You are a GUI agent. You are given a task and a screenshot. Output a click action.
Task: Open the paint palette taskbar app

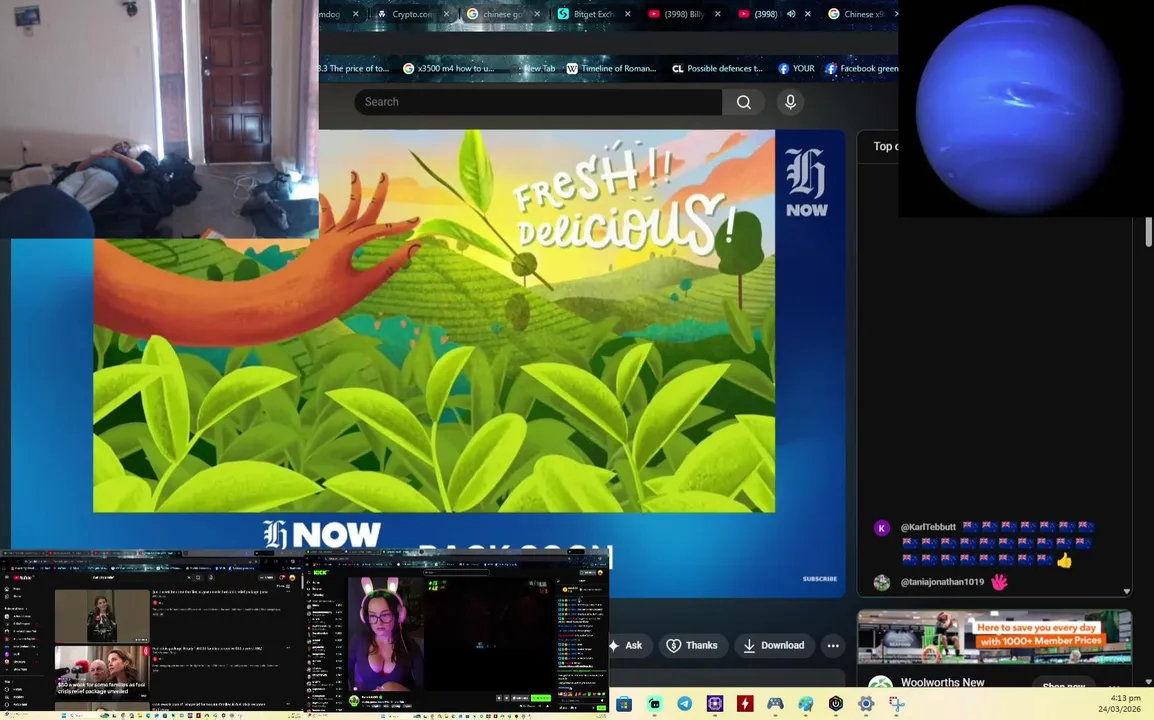click(x=805, y=704)
